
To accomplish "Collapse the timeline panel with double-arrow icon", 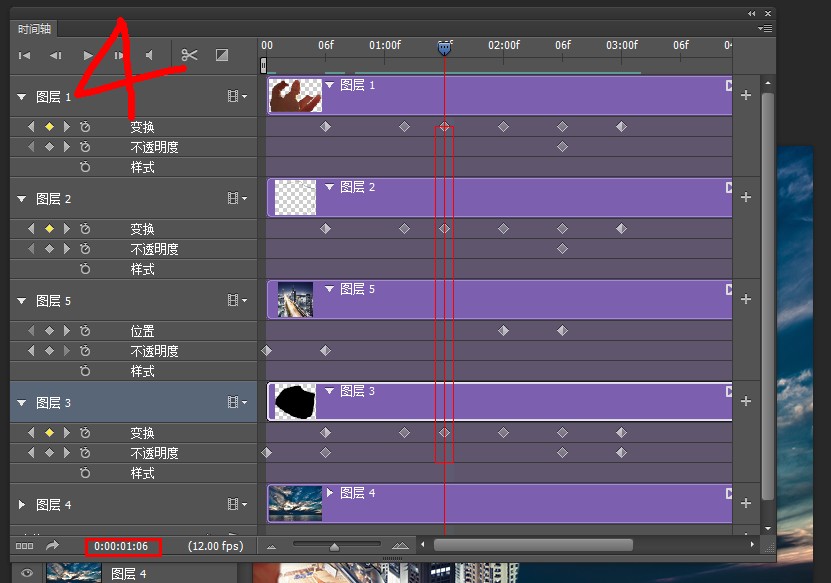I will pos(752,13).
